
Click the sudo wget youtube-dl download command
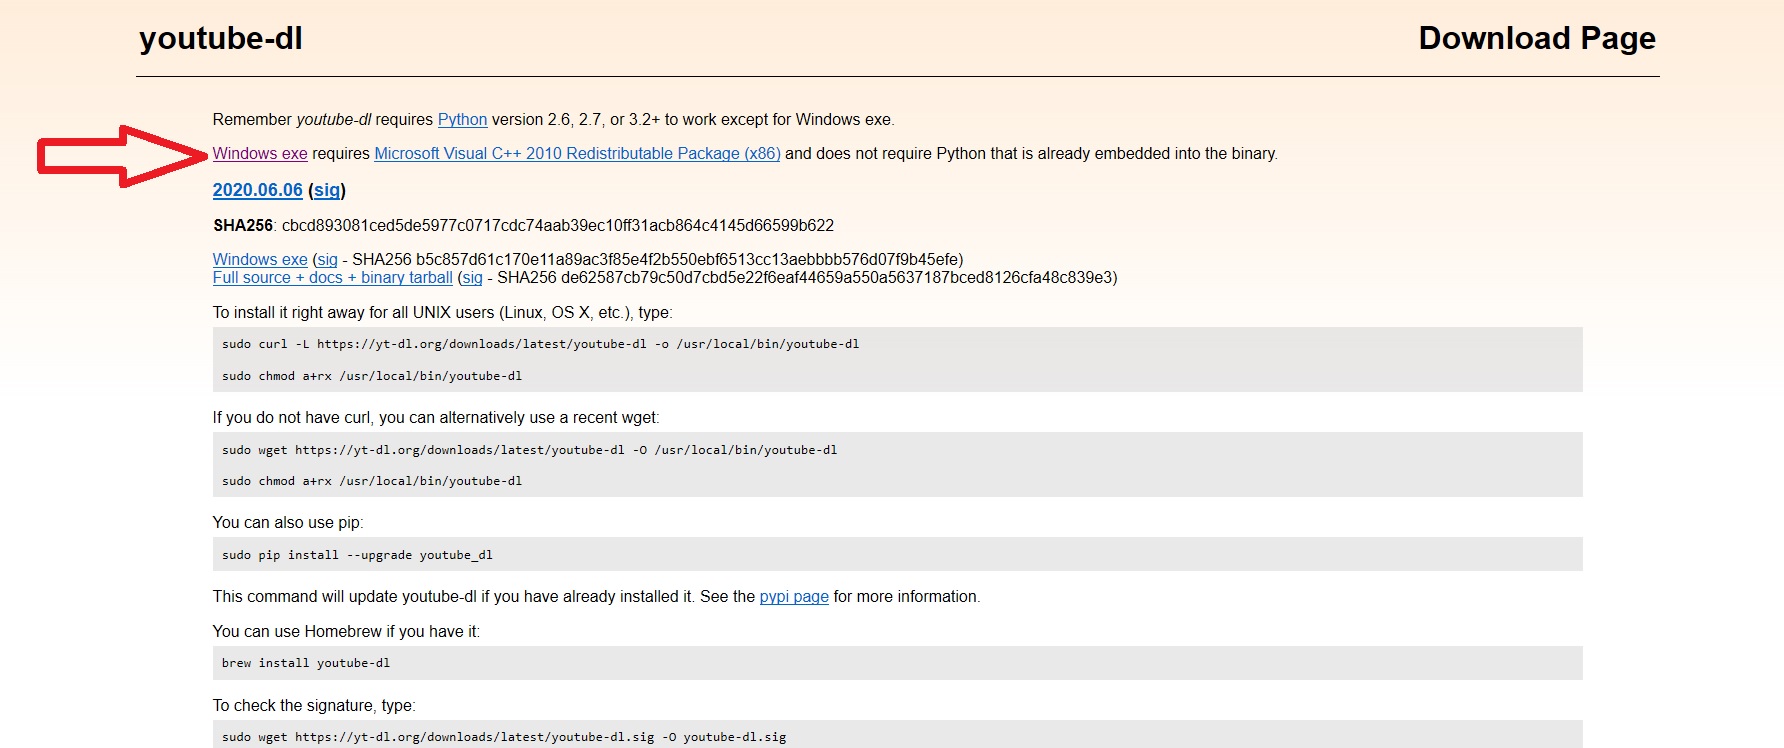(529, 450)
